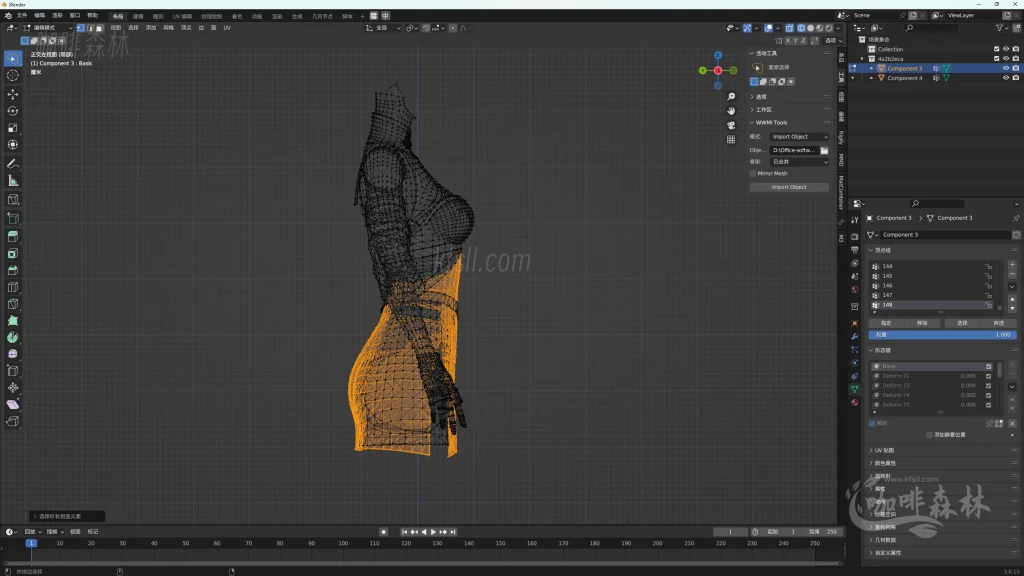Open the edit mode selector dropdown
Image resolution: width=1024 pixels, height=576 pixels.
(x=48, y=28)
